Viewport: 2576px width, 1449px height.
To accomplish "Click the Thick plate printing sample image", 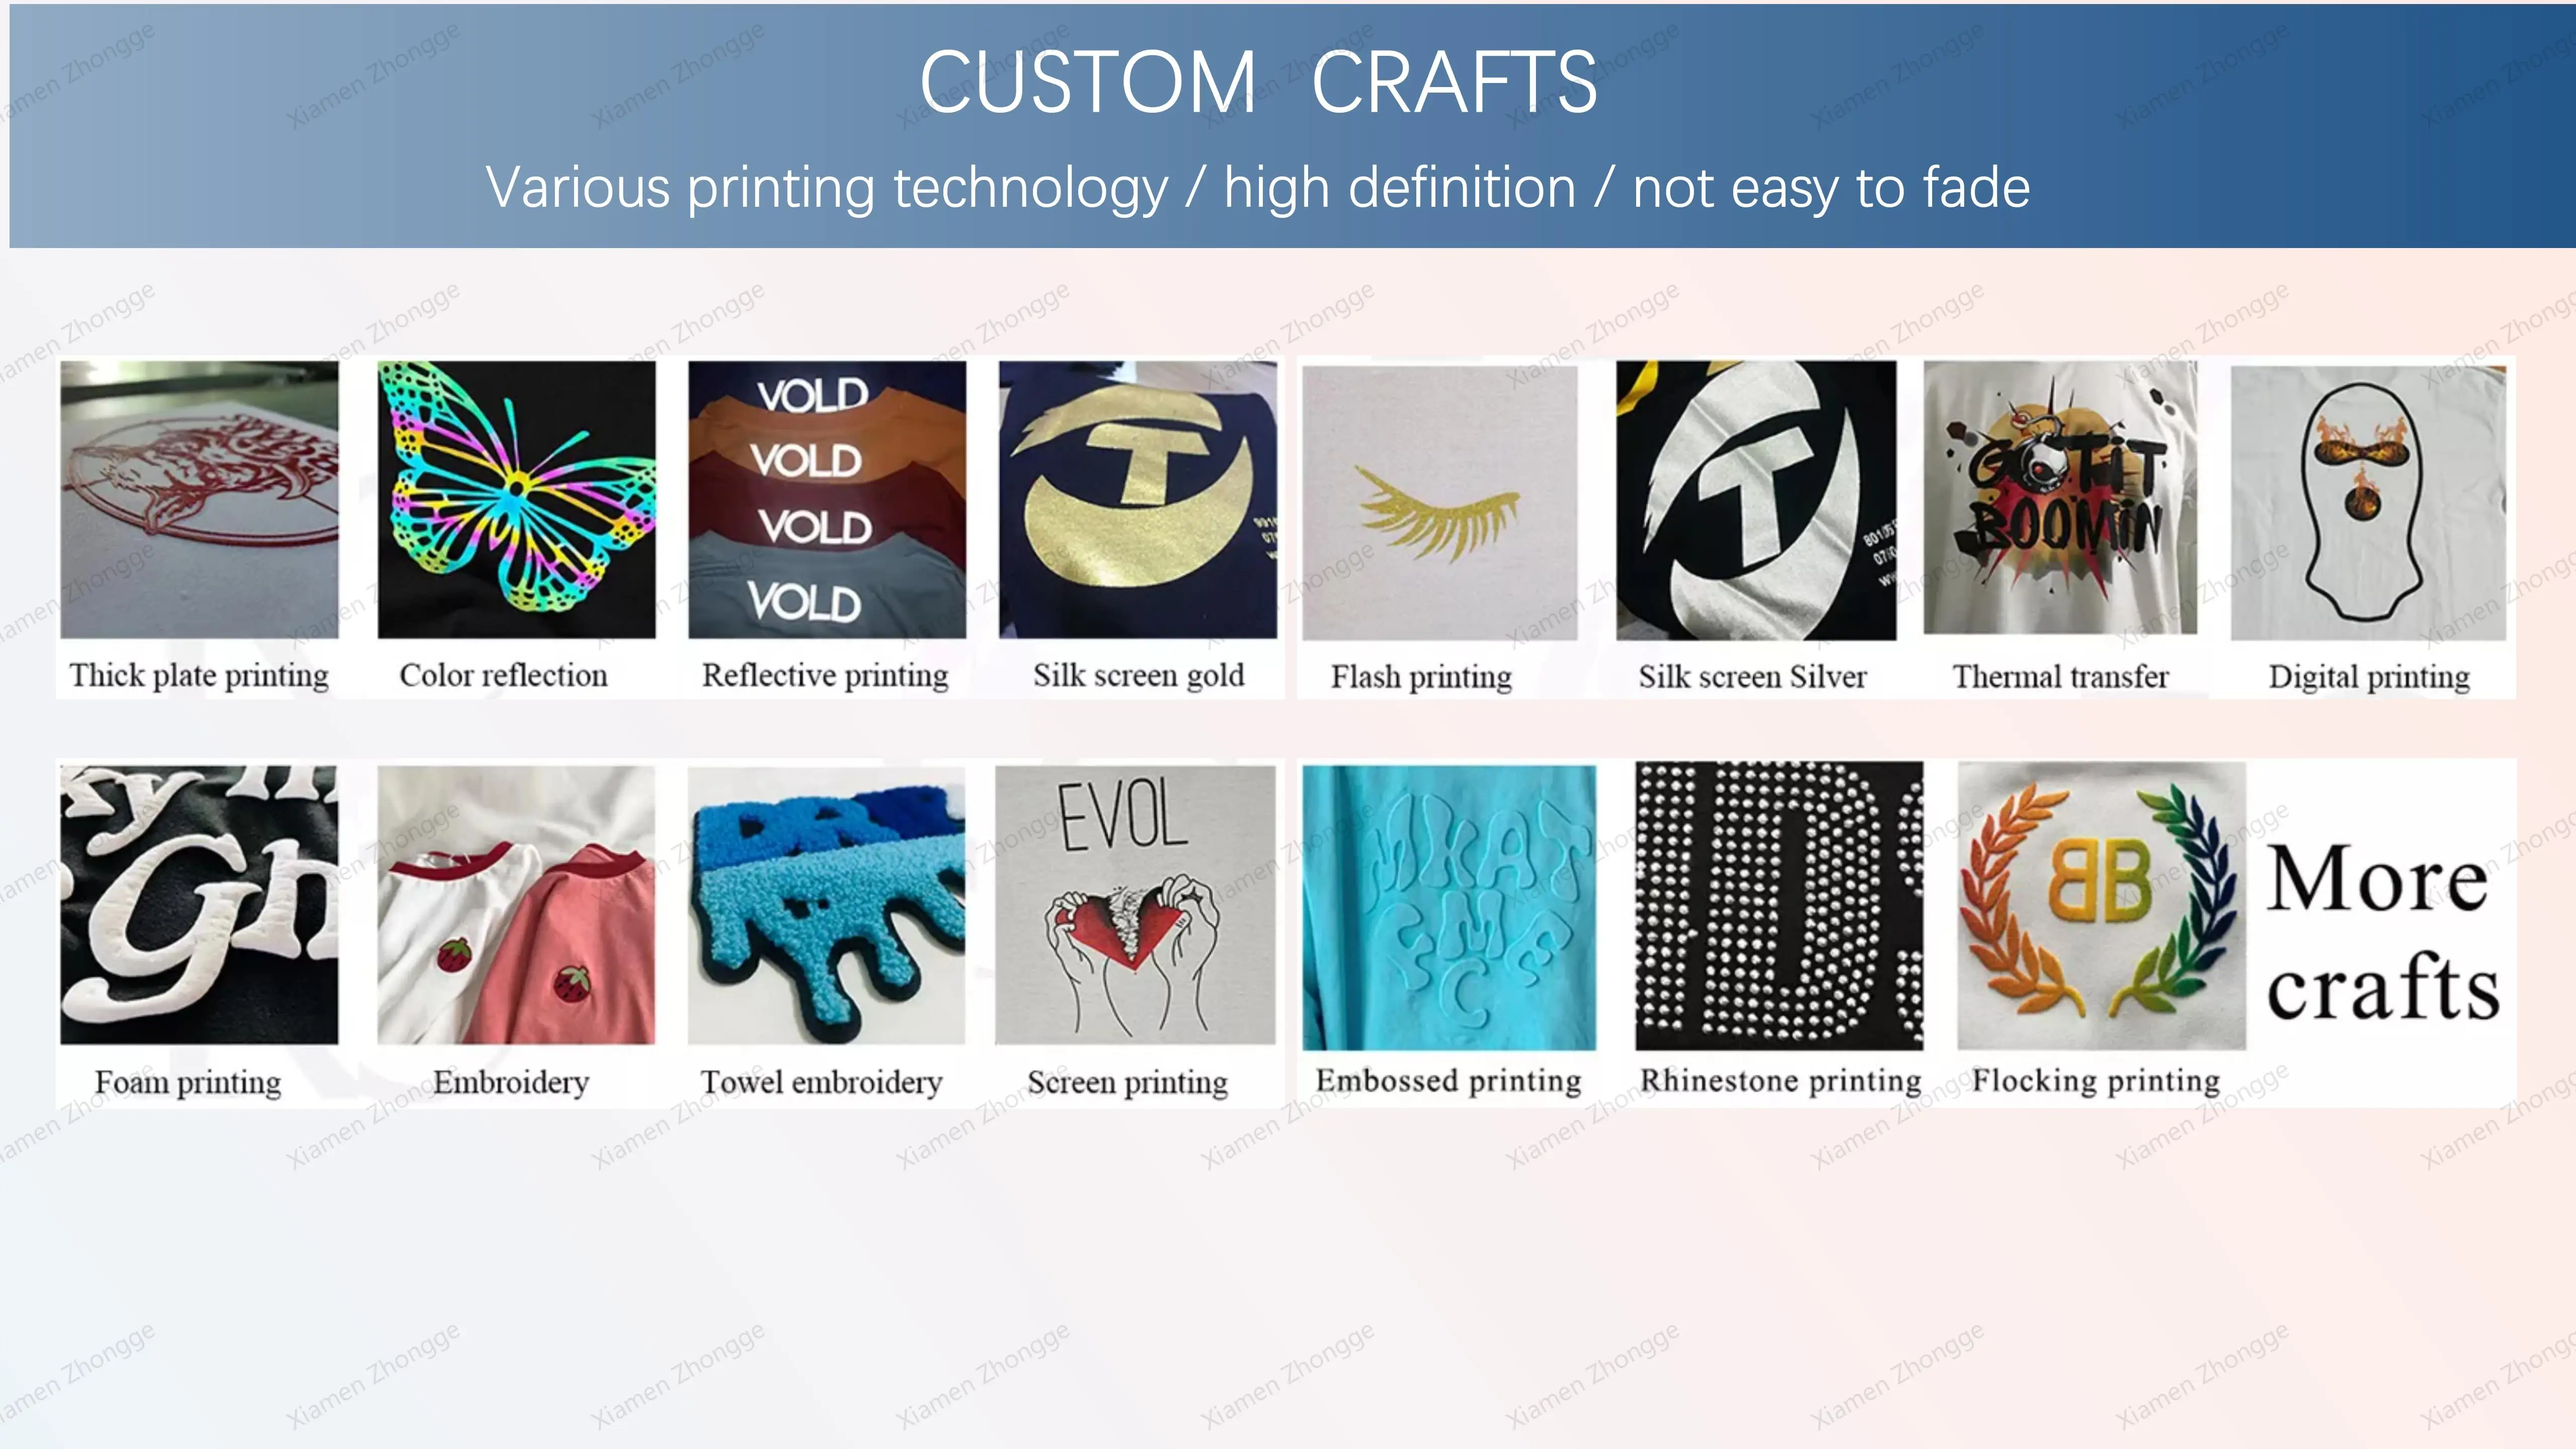I will tap(199, 499).
